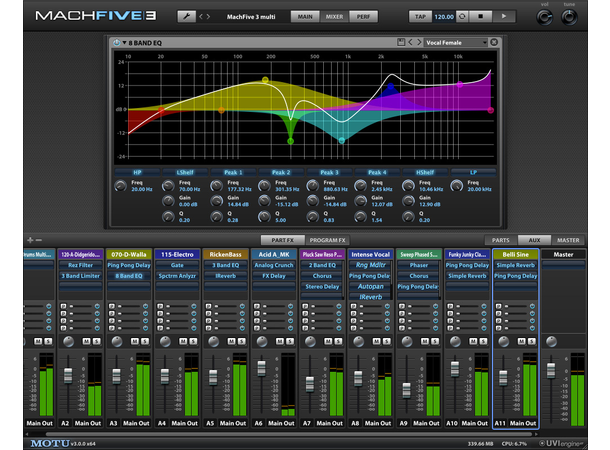This screenshot has width=610, height=450.
Task: Show the PARTS mixer section
Action: point(501,240)
